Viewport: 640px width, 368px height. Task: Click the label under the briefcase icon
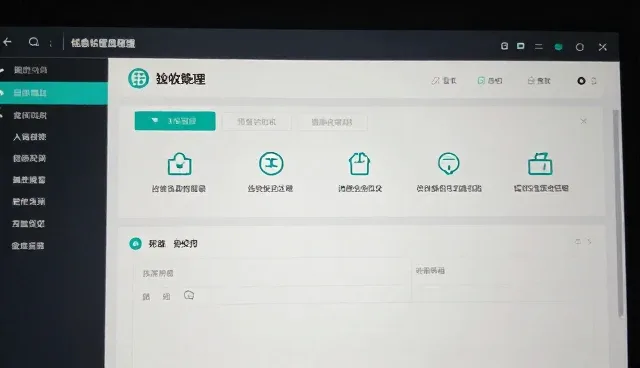point(541,188)
